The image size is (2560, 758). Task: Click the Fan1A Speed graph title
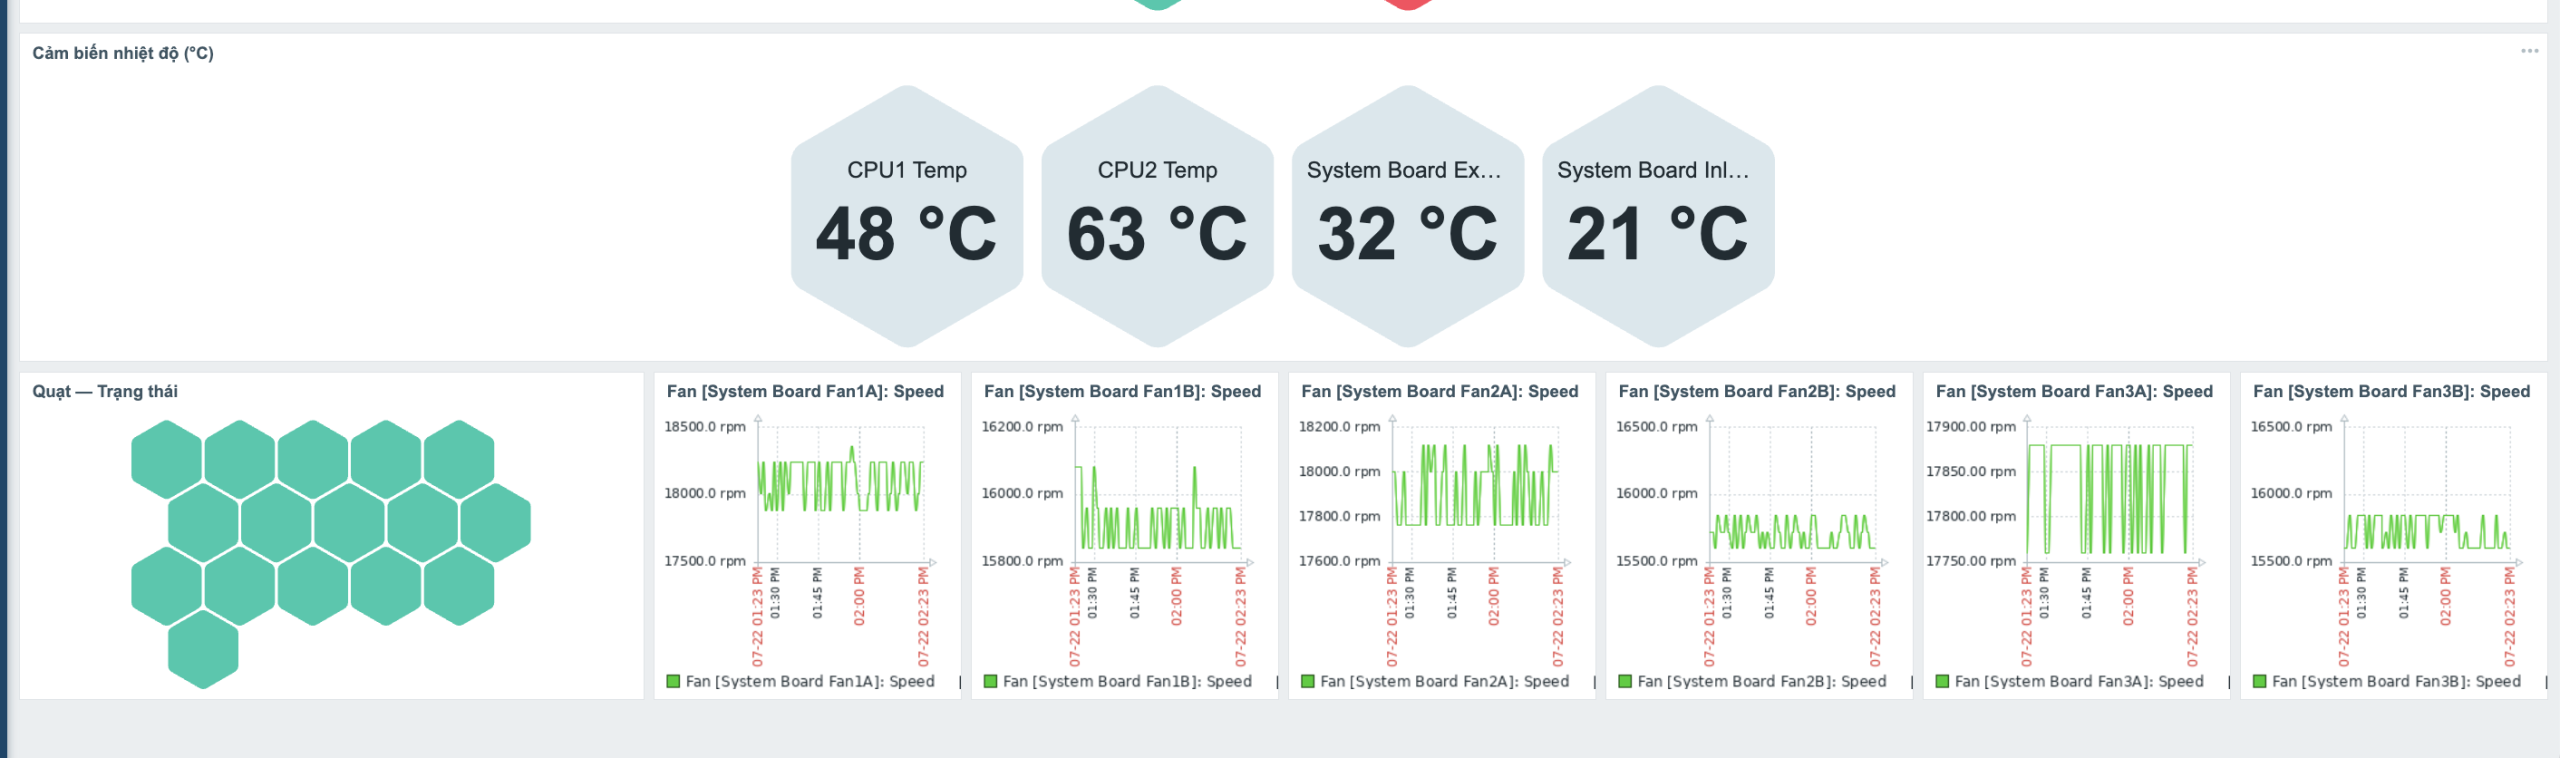point(805,391)
